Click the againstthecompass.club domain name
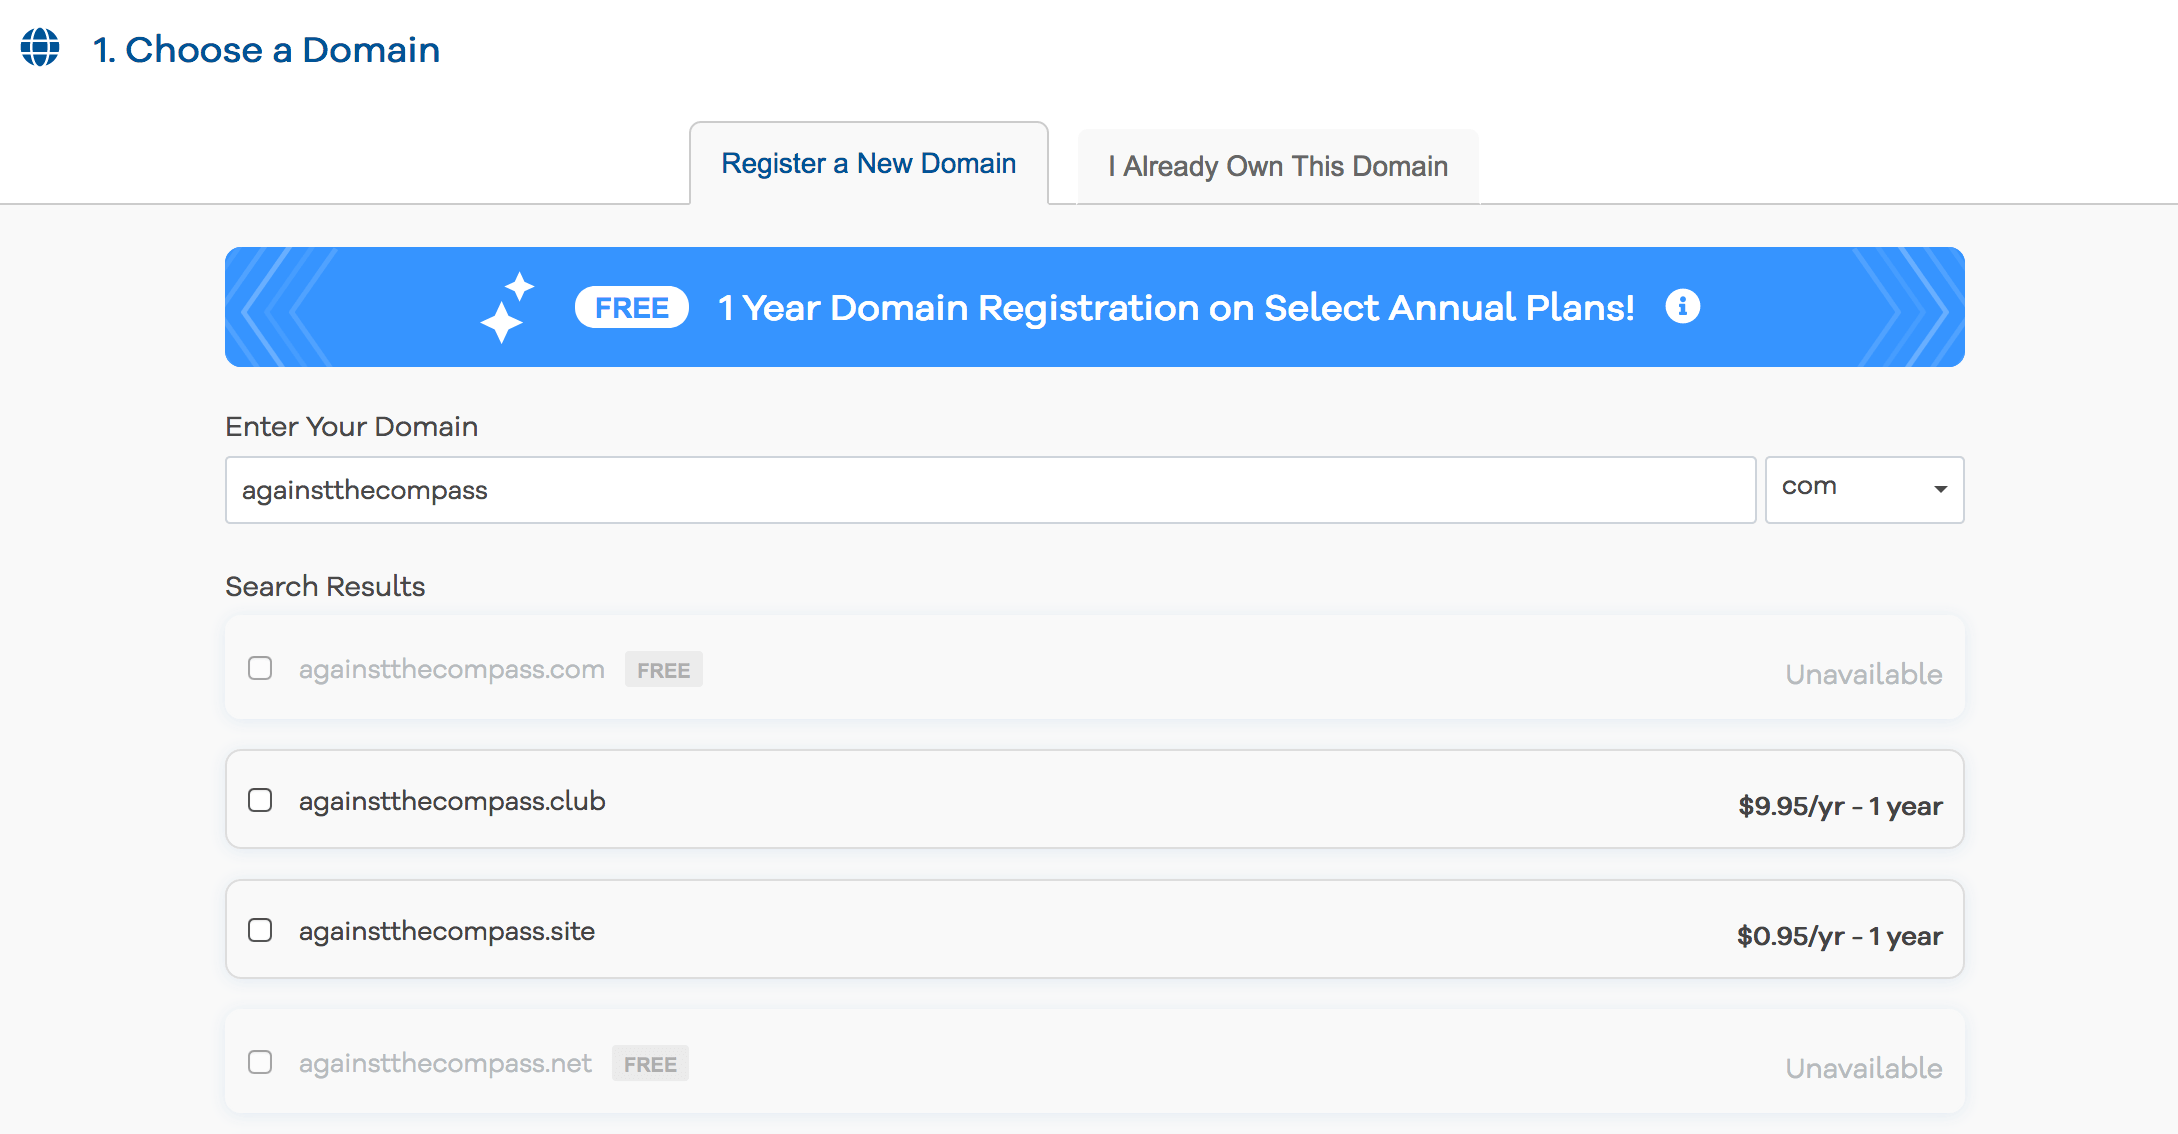2178x1134 pixels. [x=452, y=801]
